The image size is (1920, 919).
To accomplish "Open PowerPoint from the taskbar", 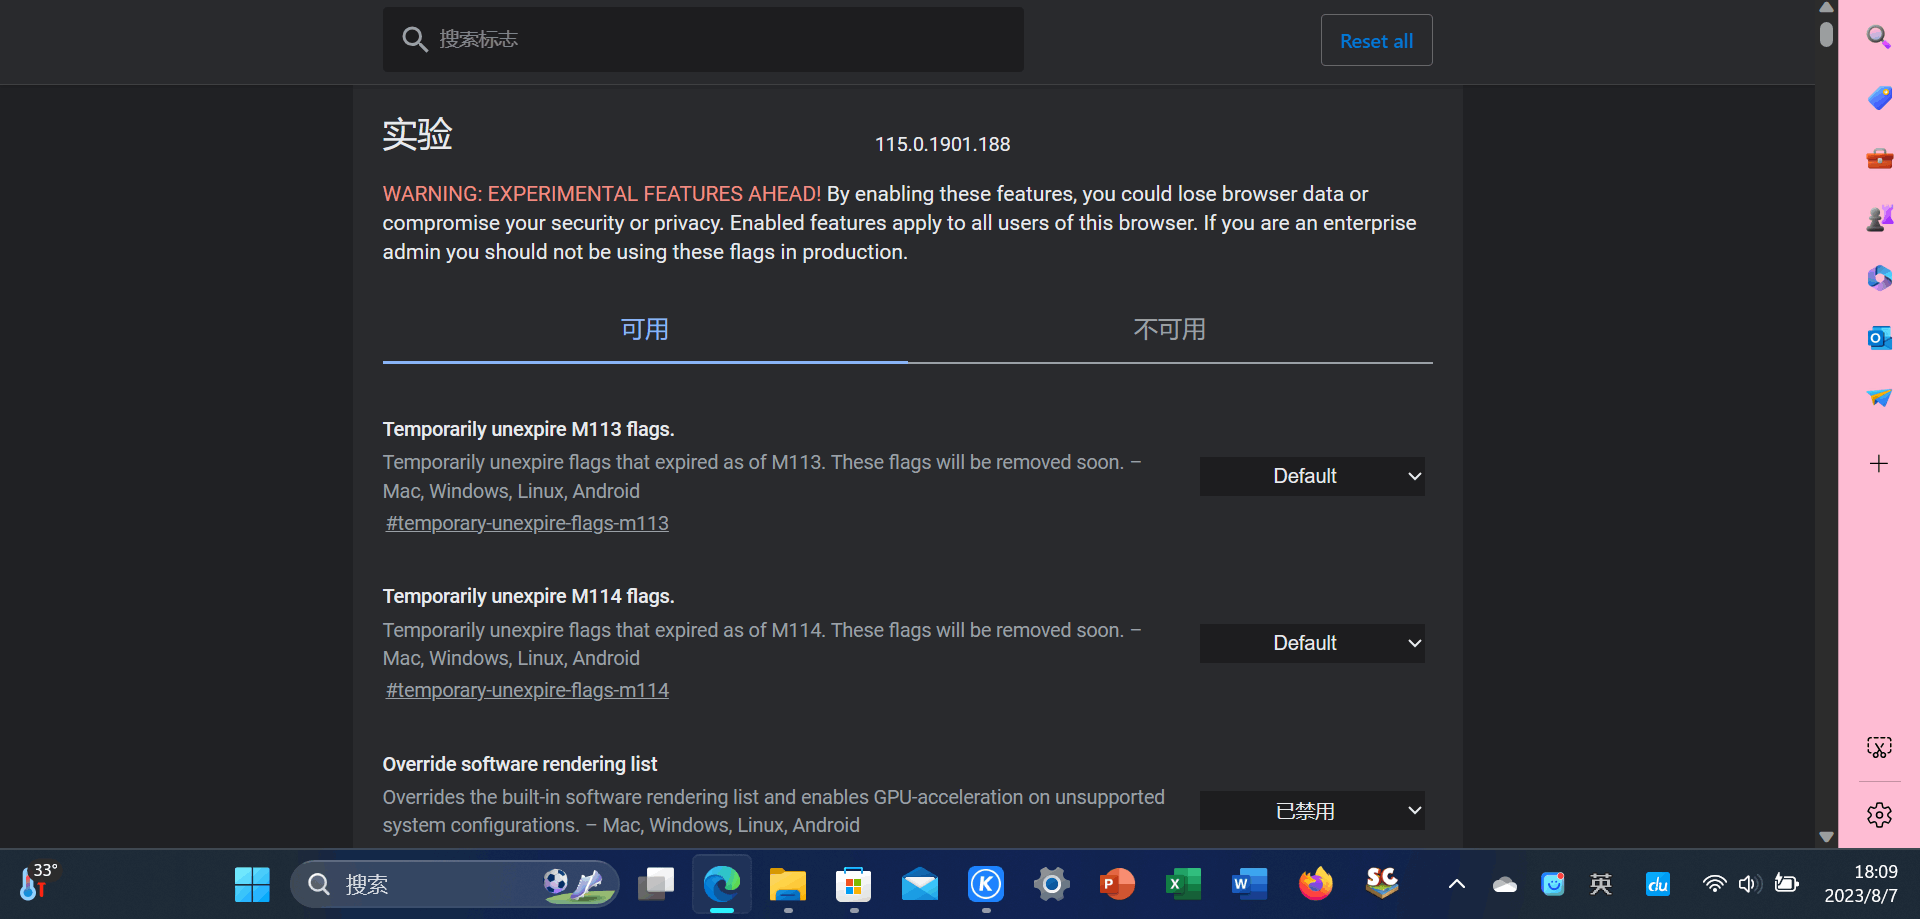I will (x=1117, y=884).
